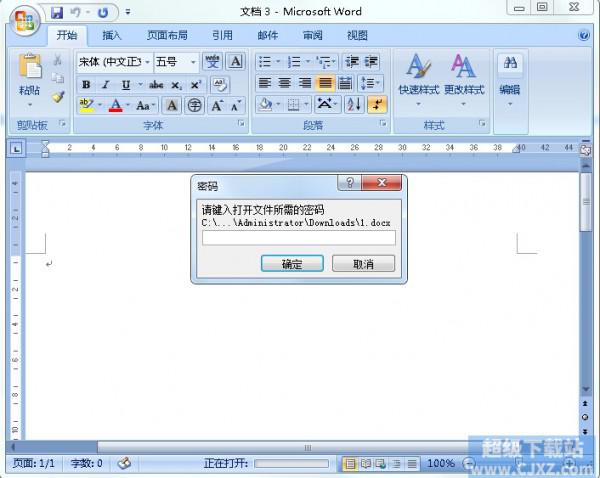Toggle show paragraph marks
The width and height of the screenshot is (600, 478).
[x=377, y=104]
